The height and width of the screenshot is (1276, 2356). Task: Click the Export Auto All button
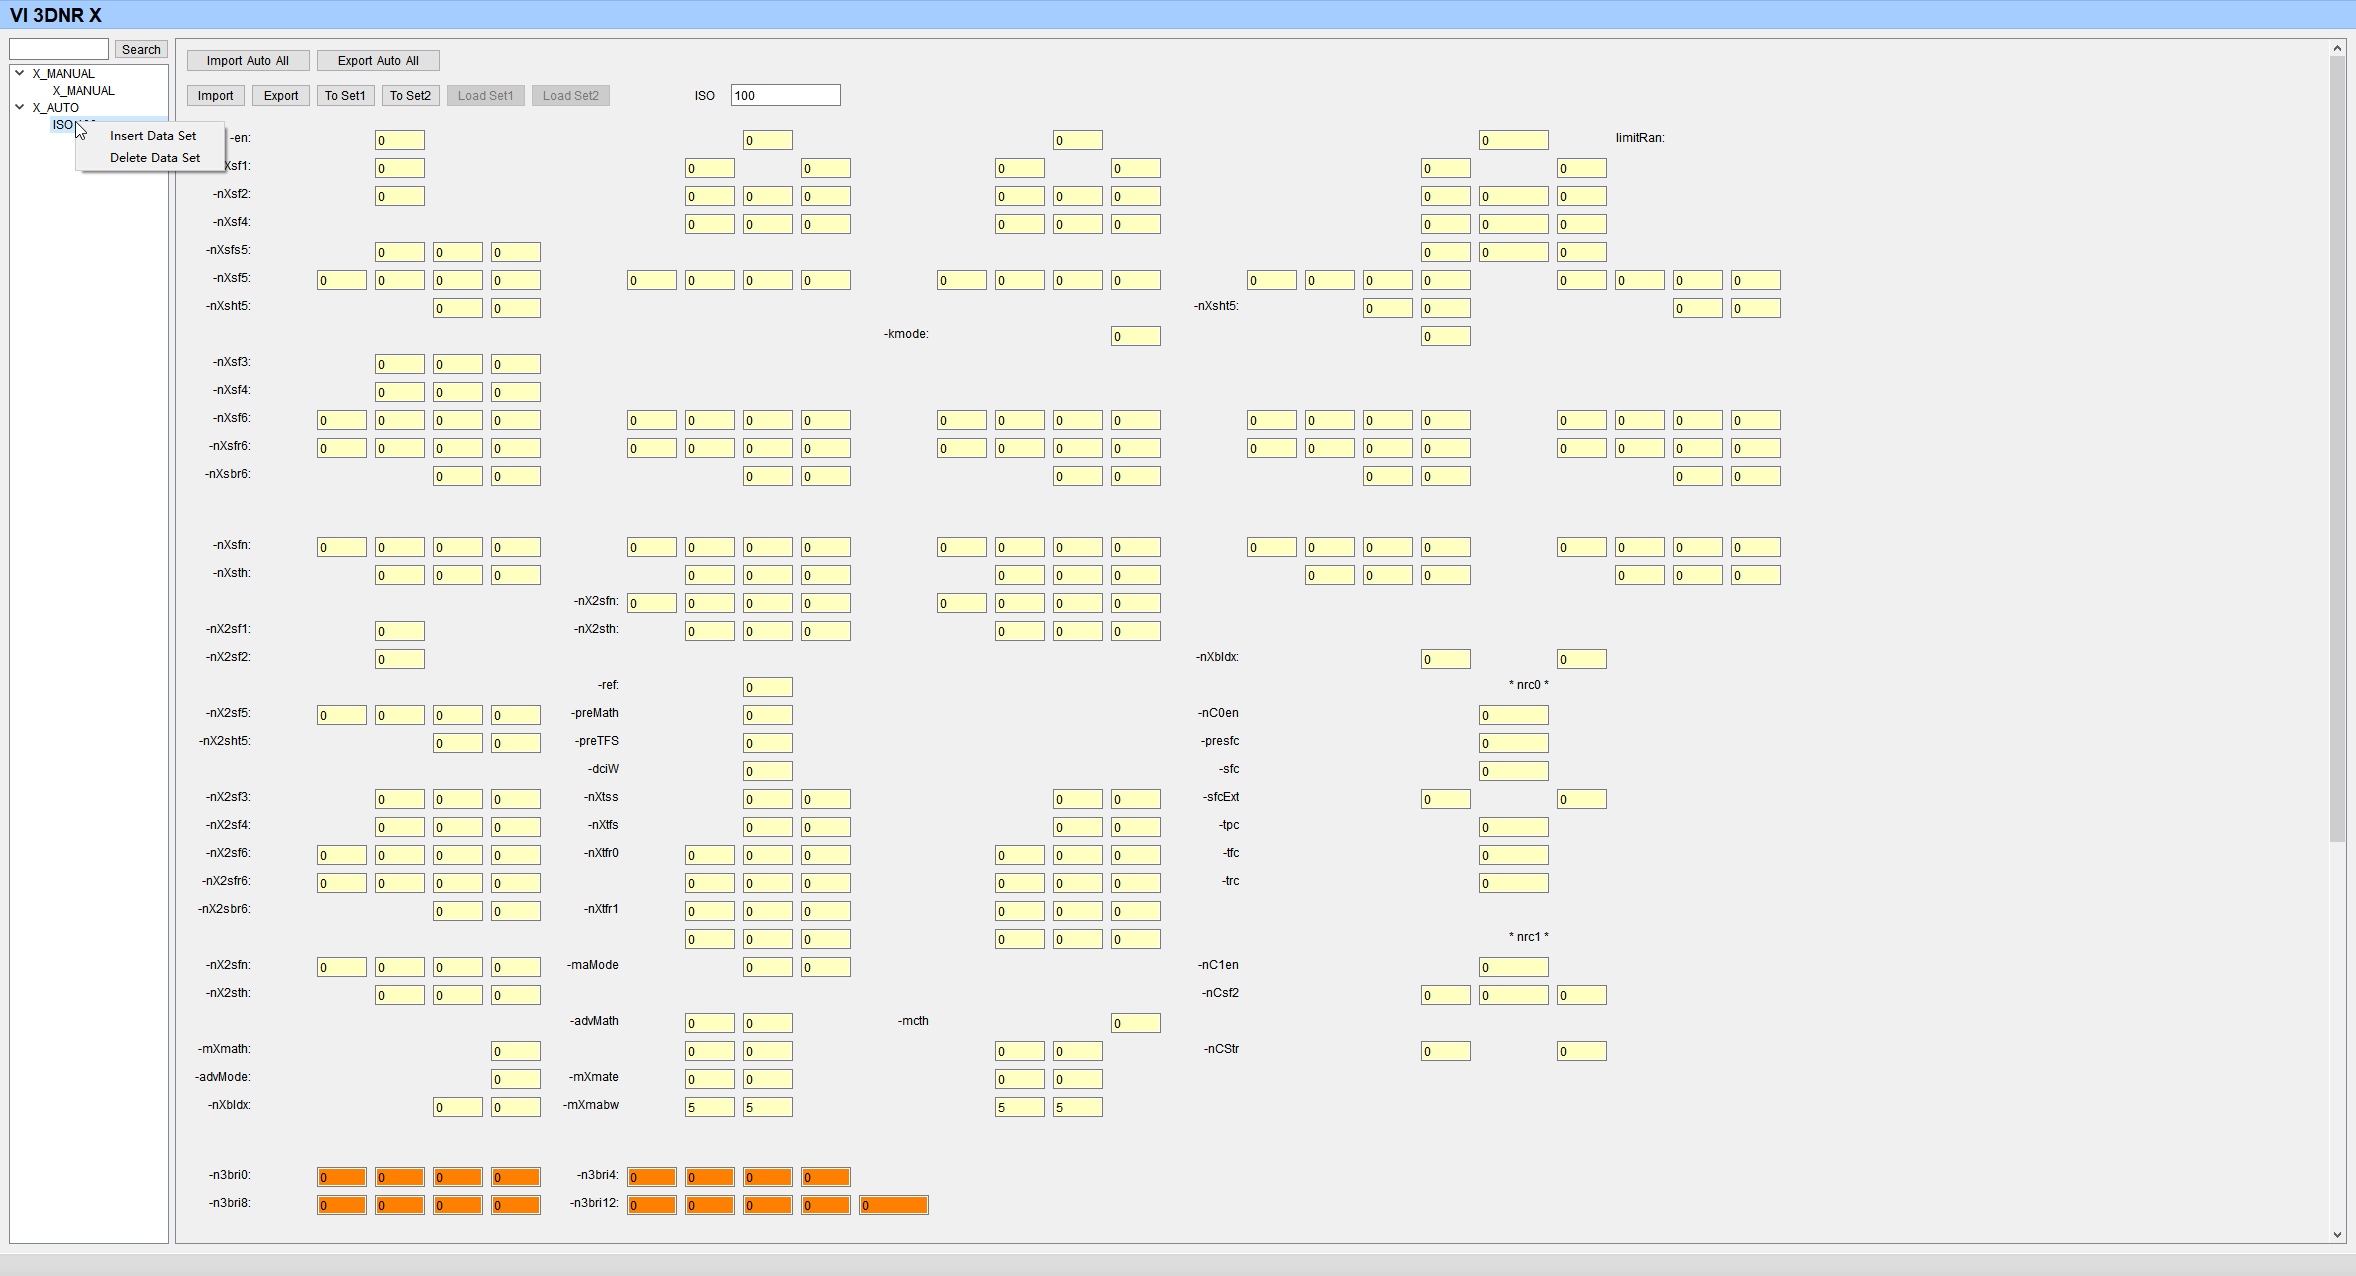point(378,61)
